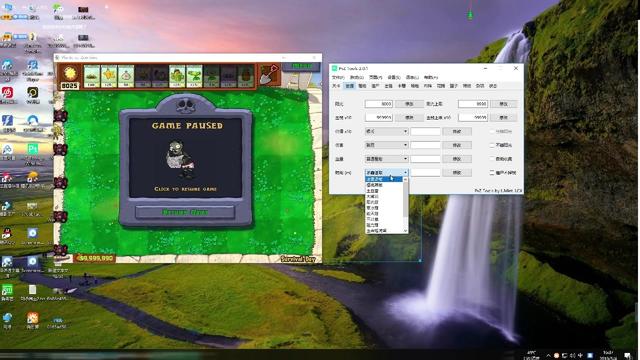Open the first menu in PvZ Tools menu bar
Screen dimensions: 640x360
click(338, 77)
